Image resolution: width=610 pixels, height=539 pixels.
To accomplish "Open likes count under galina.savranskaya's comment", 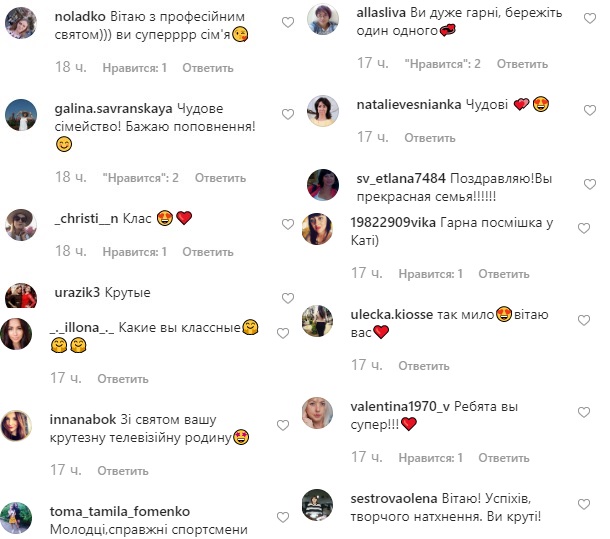I will click(140, 178).
